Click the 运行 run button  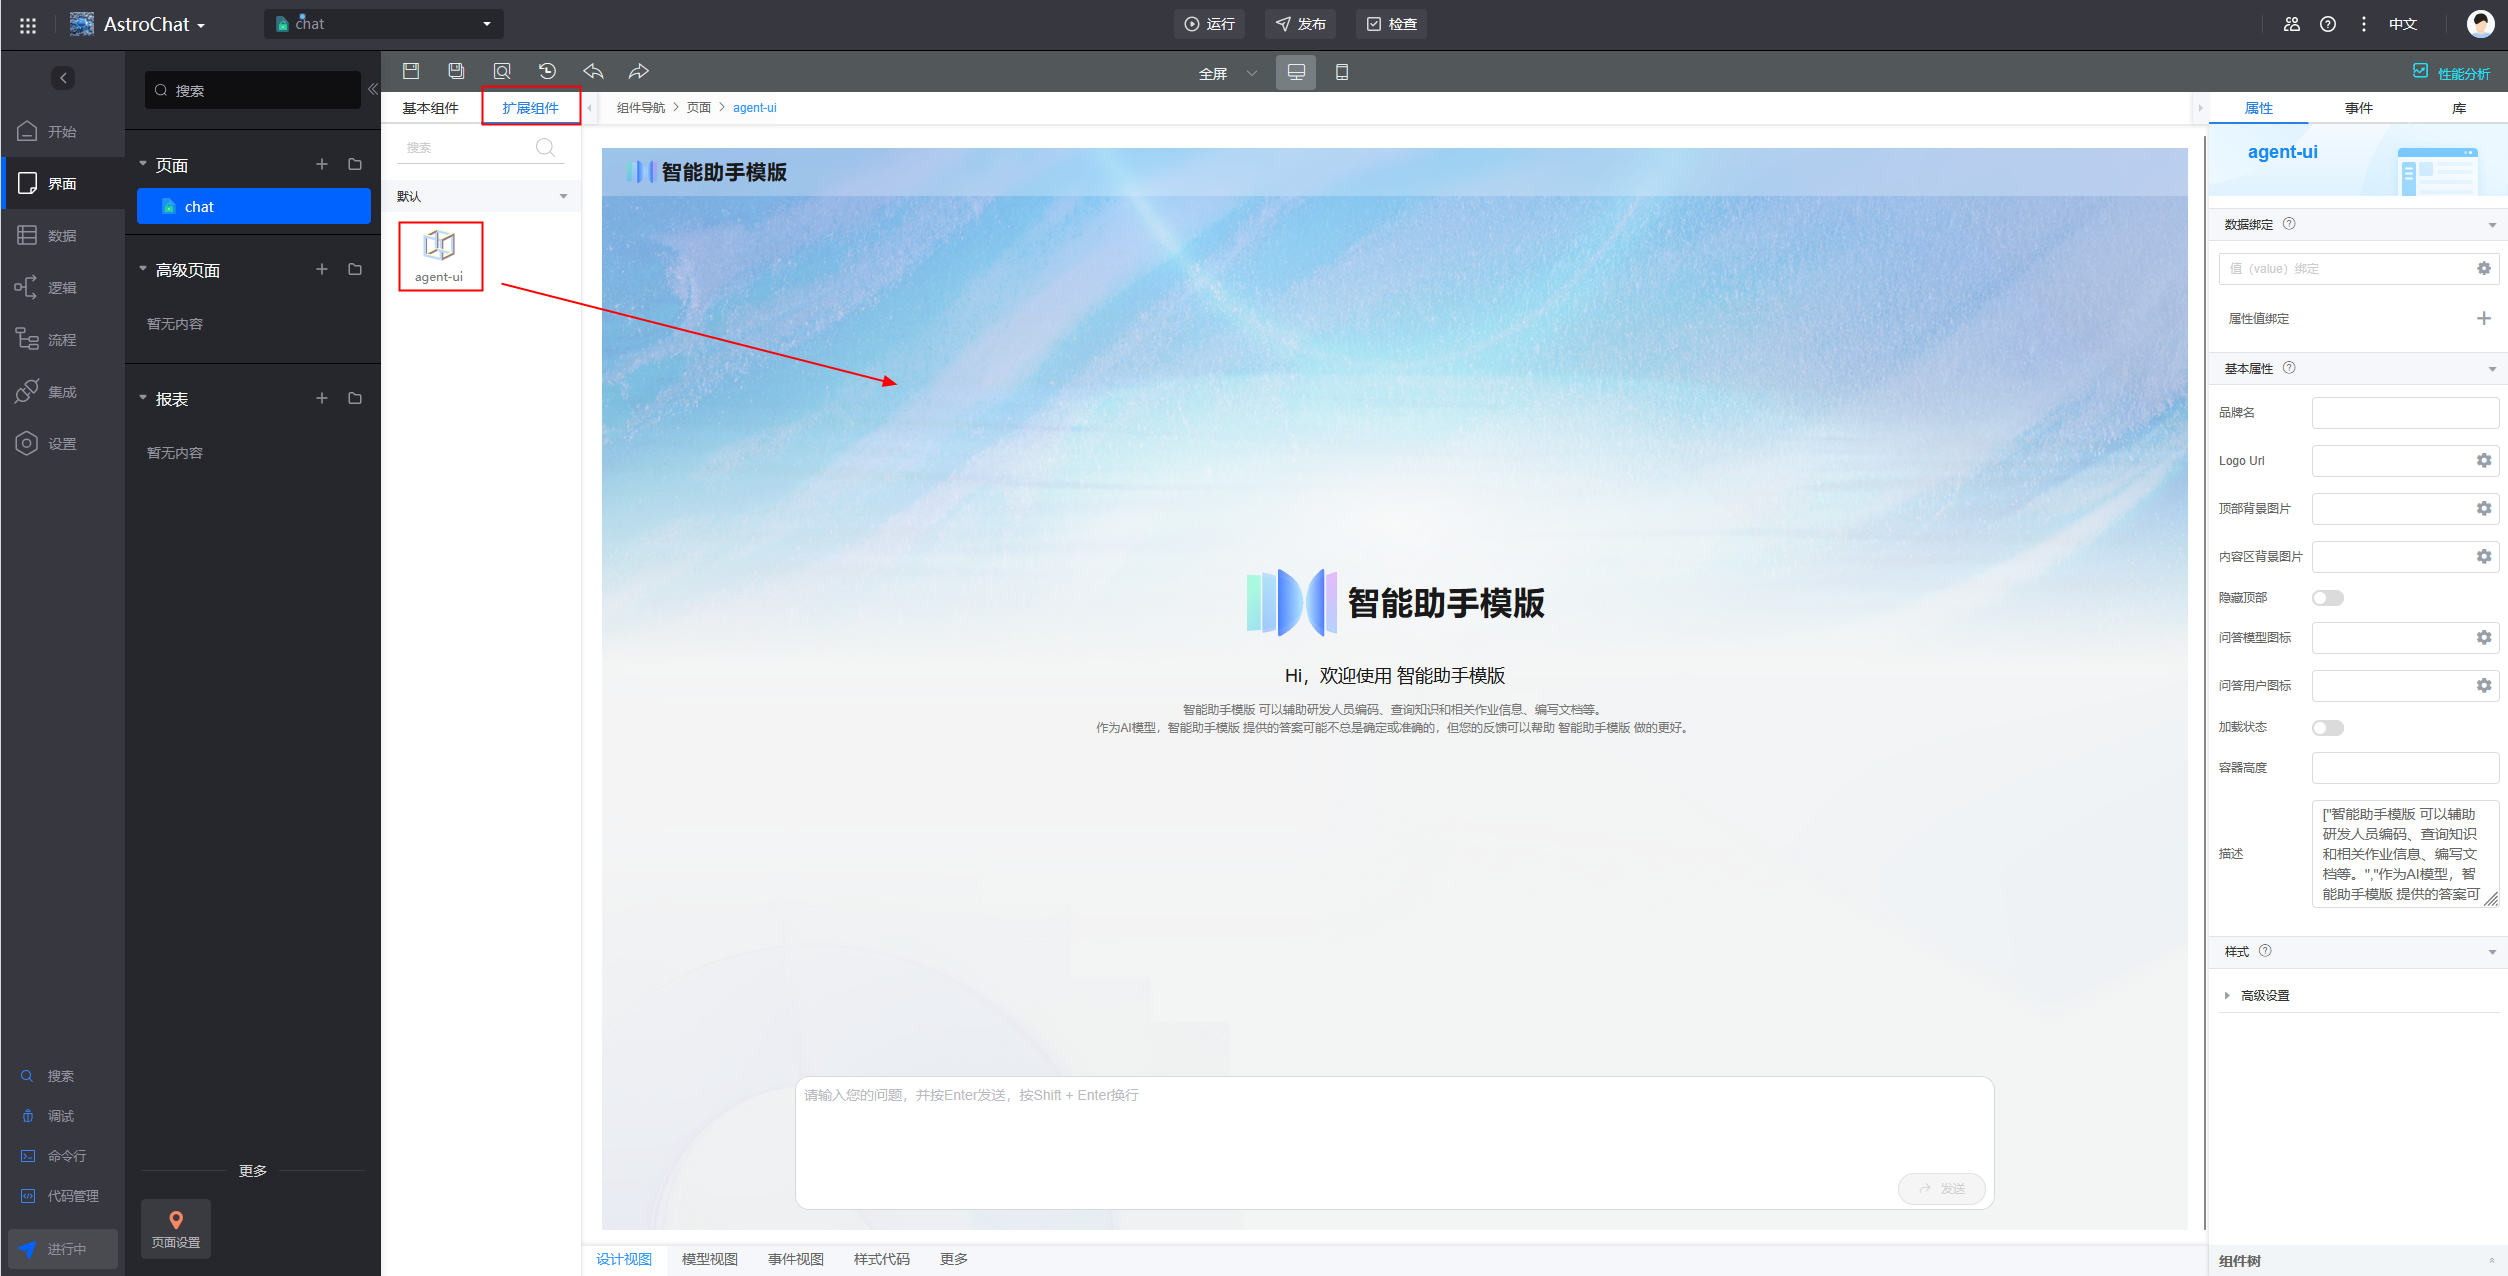1209,24
